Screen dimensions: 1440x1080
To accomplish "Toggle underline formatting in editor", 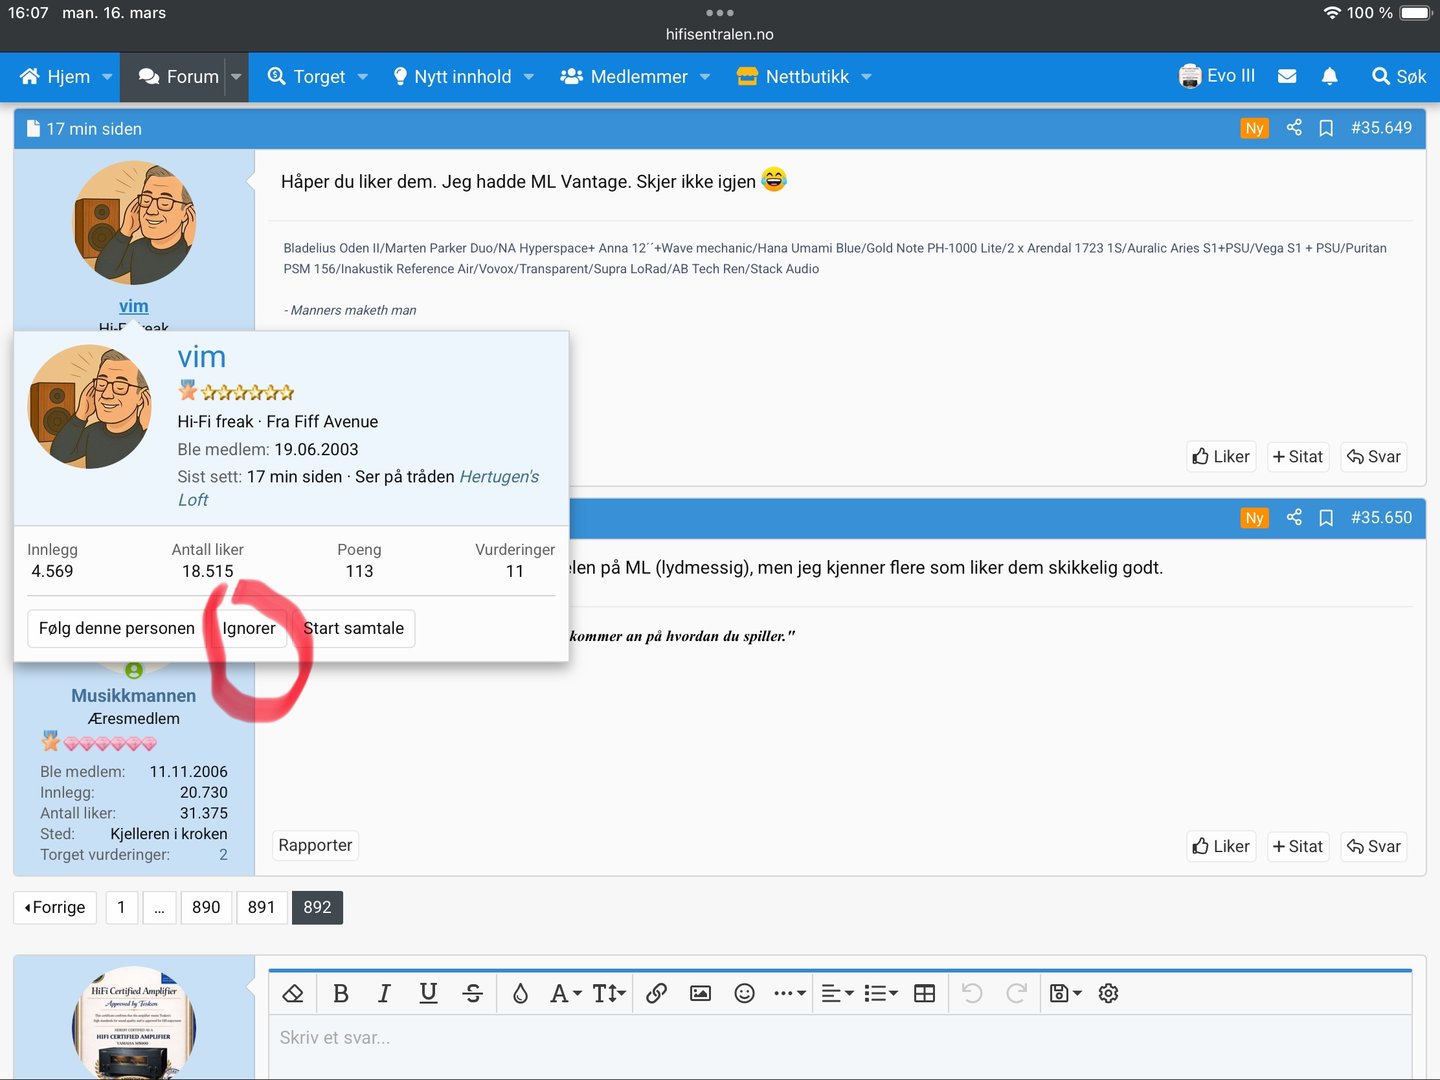I will point(428,993).
